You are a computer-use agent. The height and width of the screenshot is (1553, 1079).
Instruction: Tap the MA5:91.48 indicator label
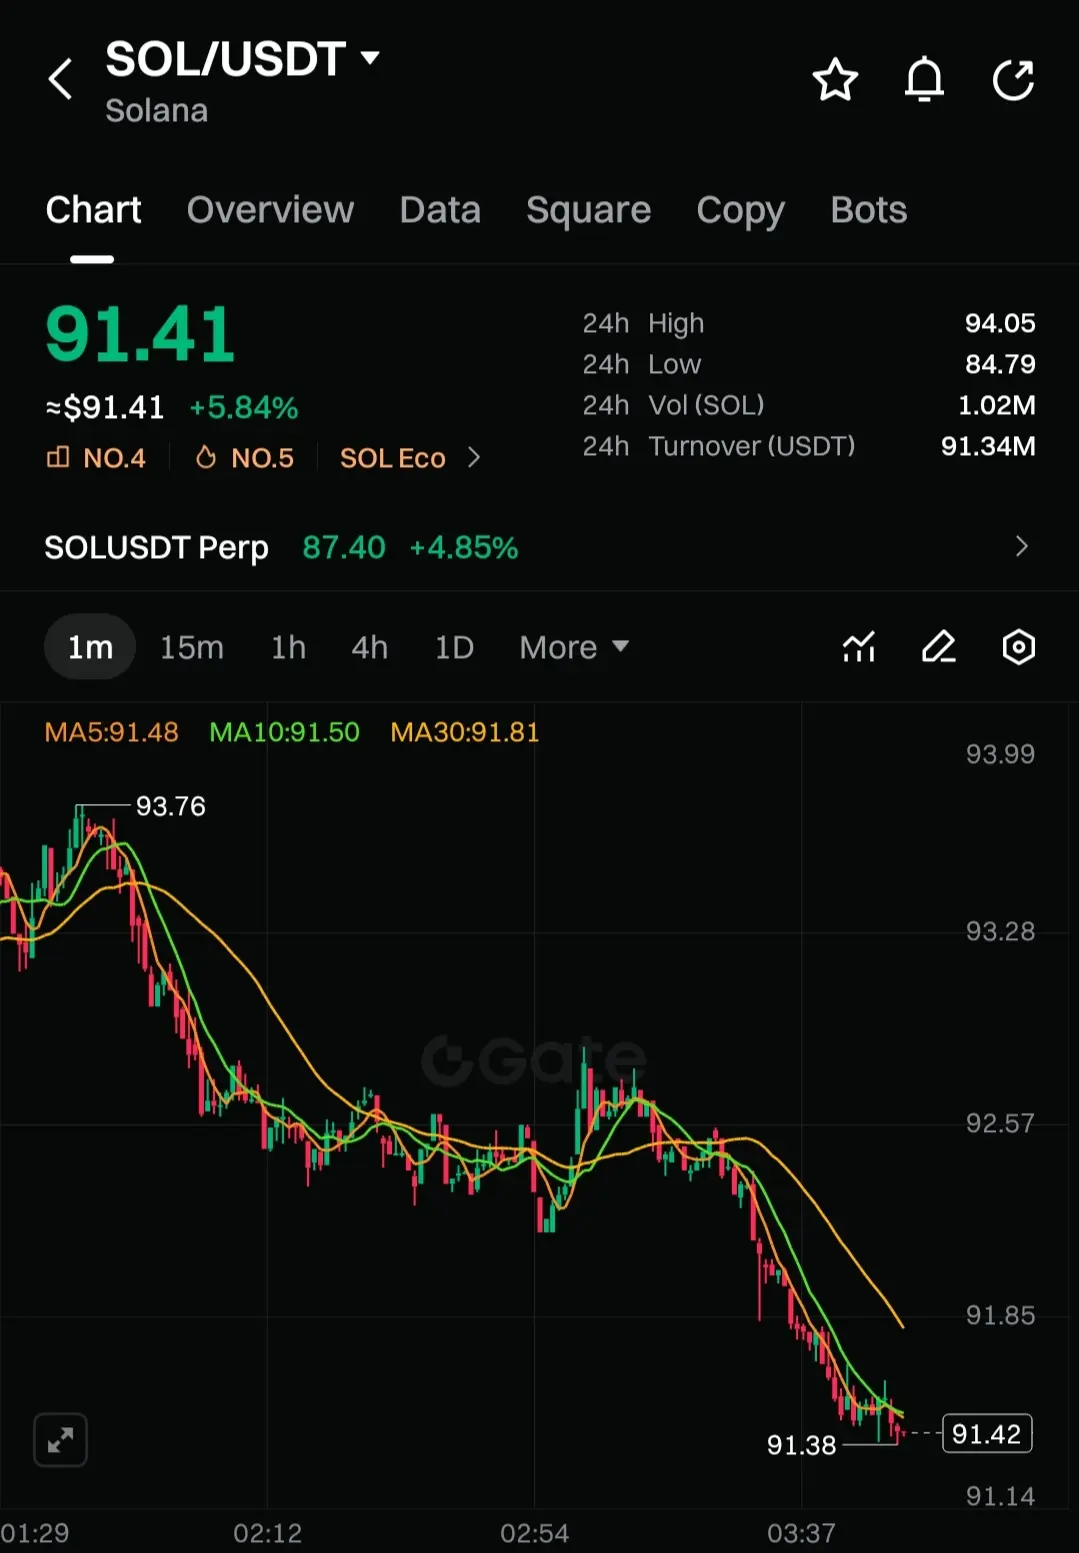[112, 732]
